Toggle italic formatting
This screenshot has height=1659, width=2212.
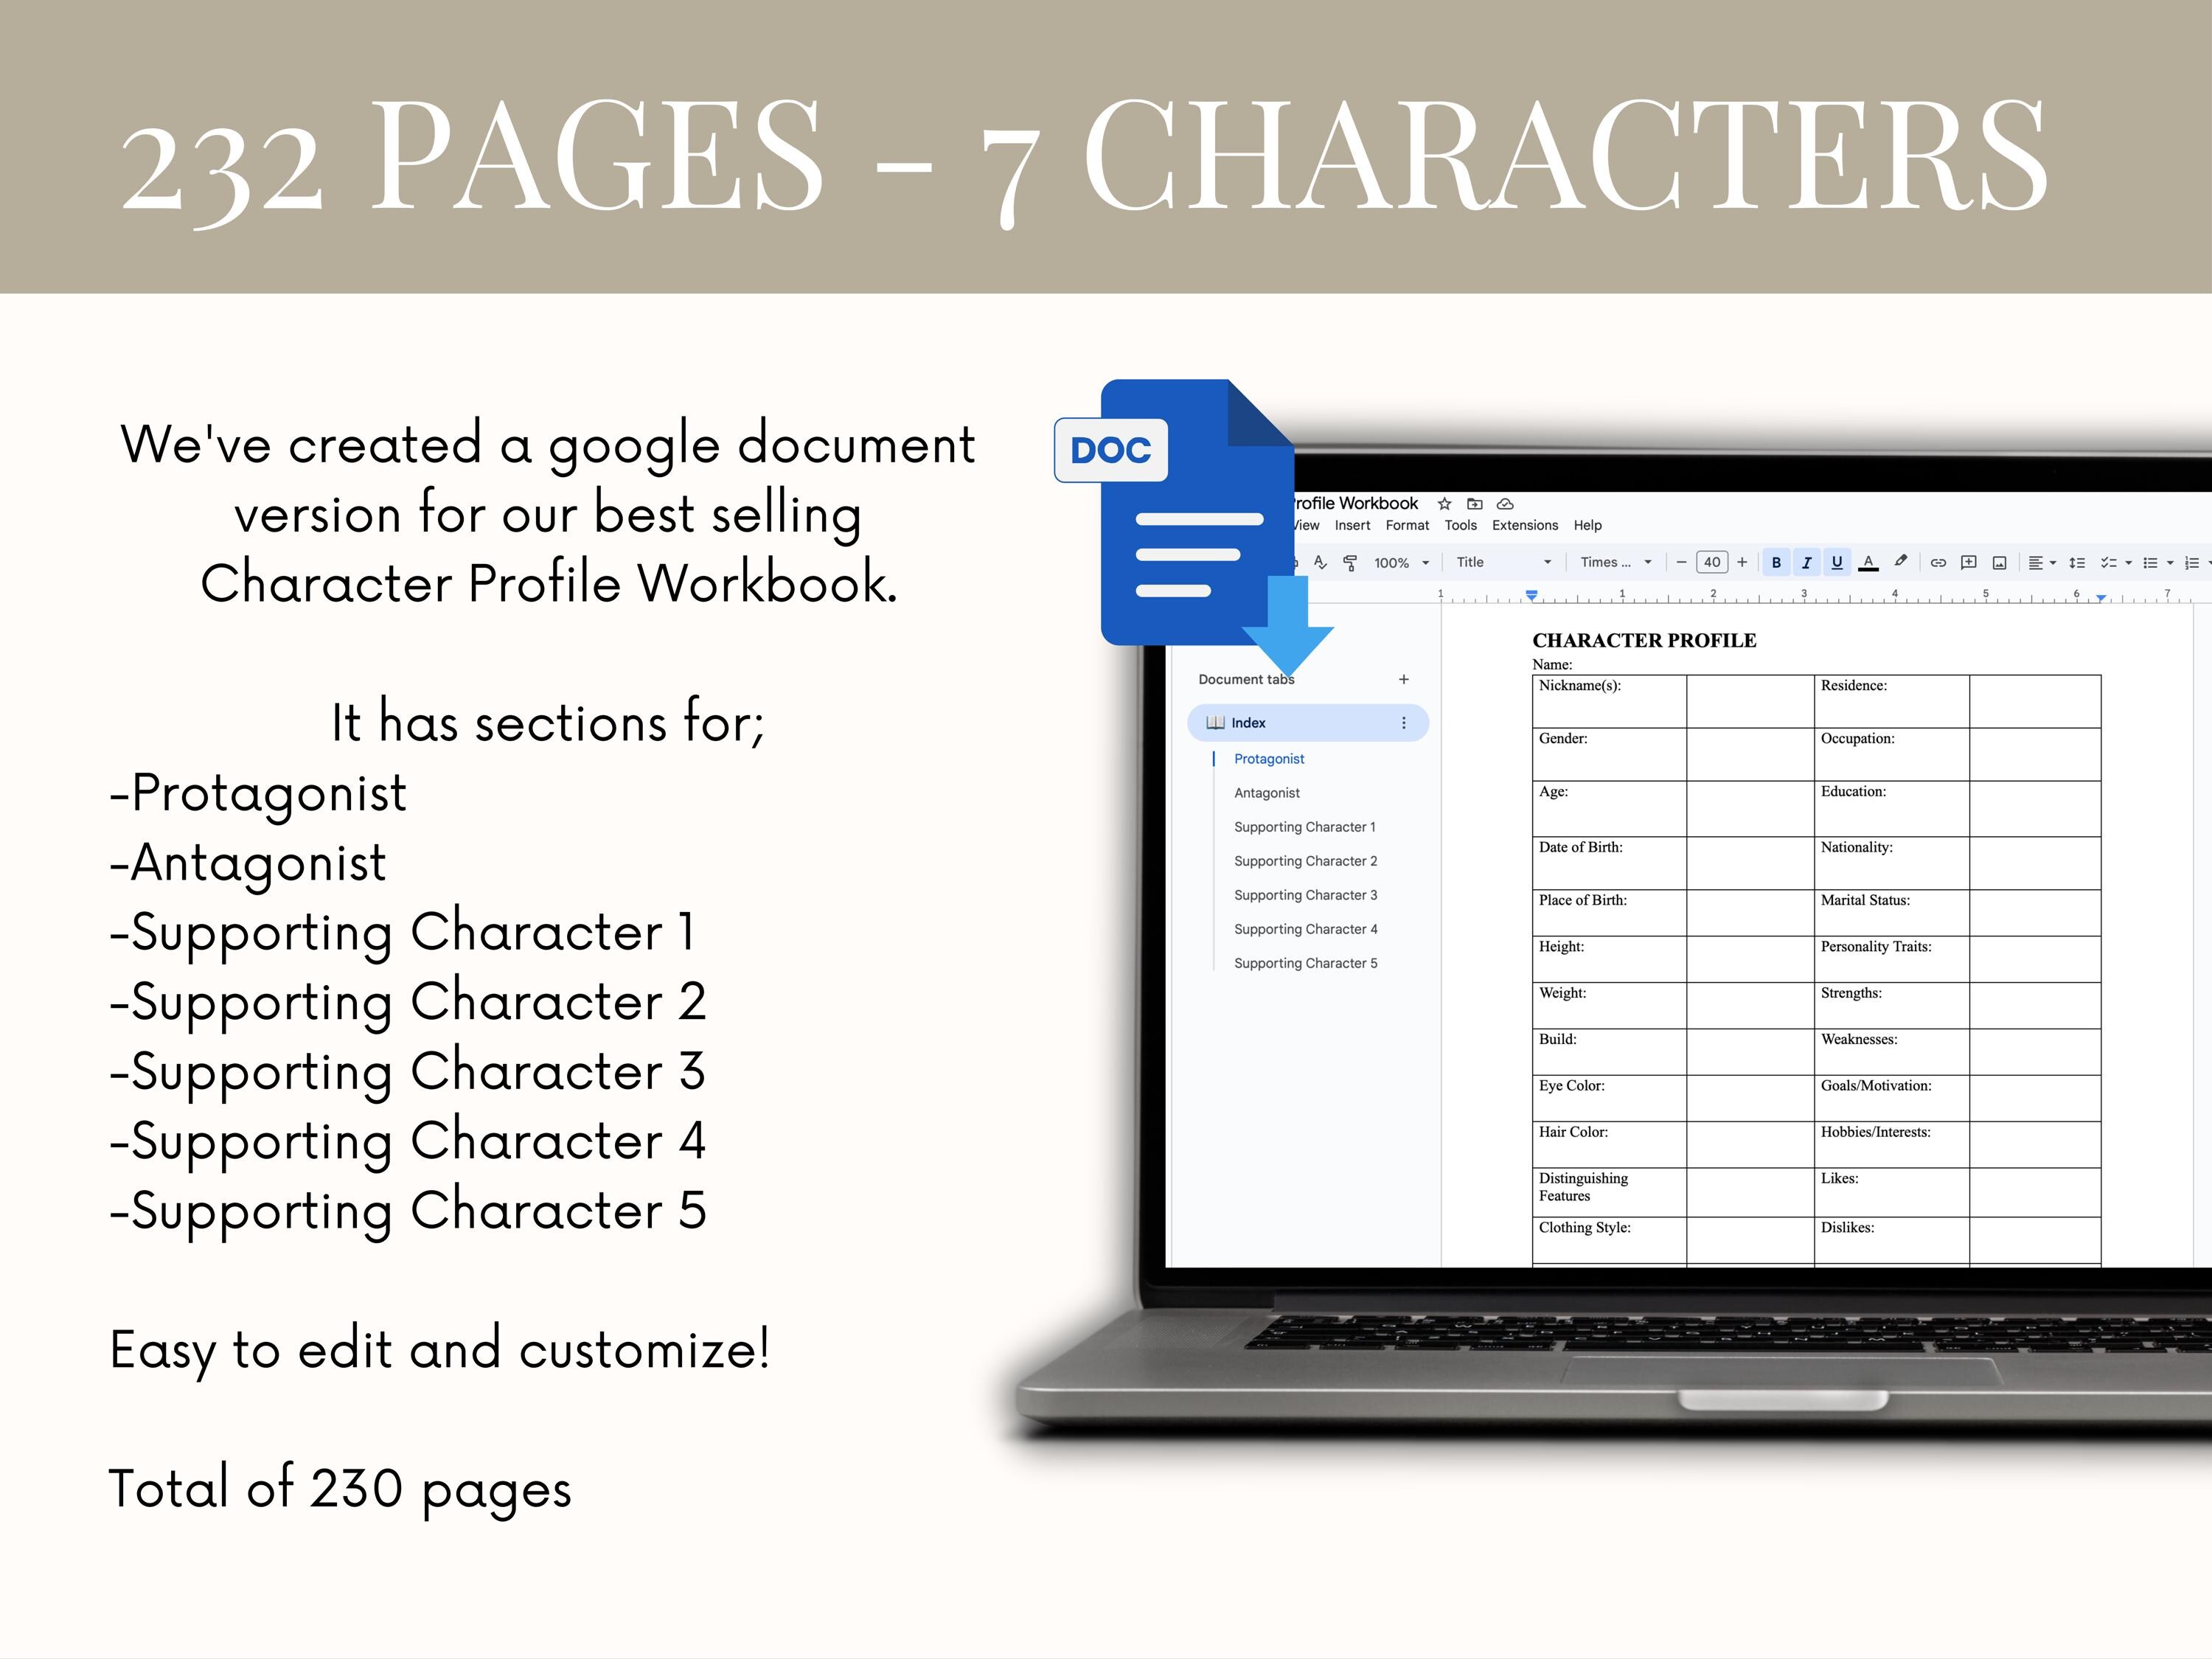click(1806, 562)
